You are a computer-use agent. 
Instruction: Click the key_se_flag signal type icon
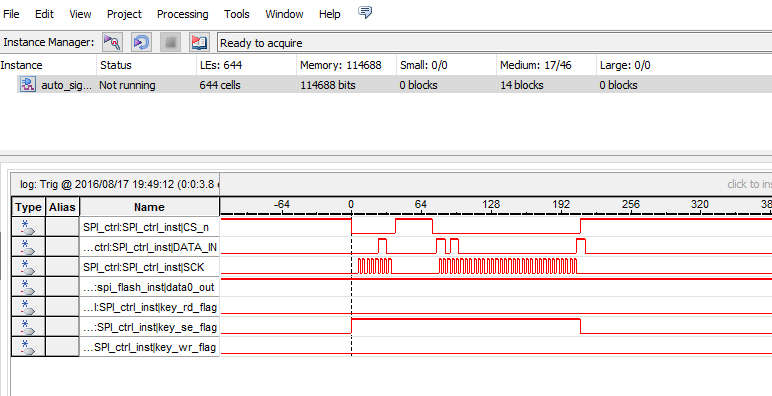28,327
